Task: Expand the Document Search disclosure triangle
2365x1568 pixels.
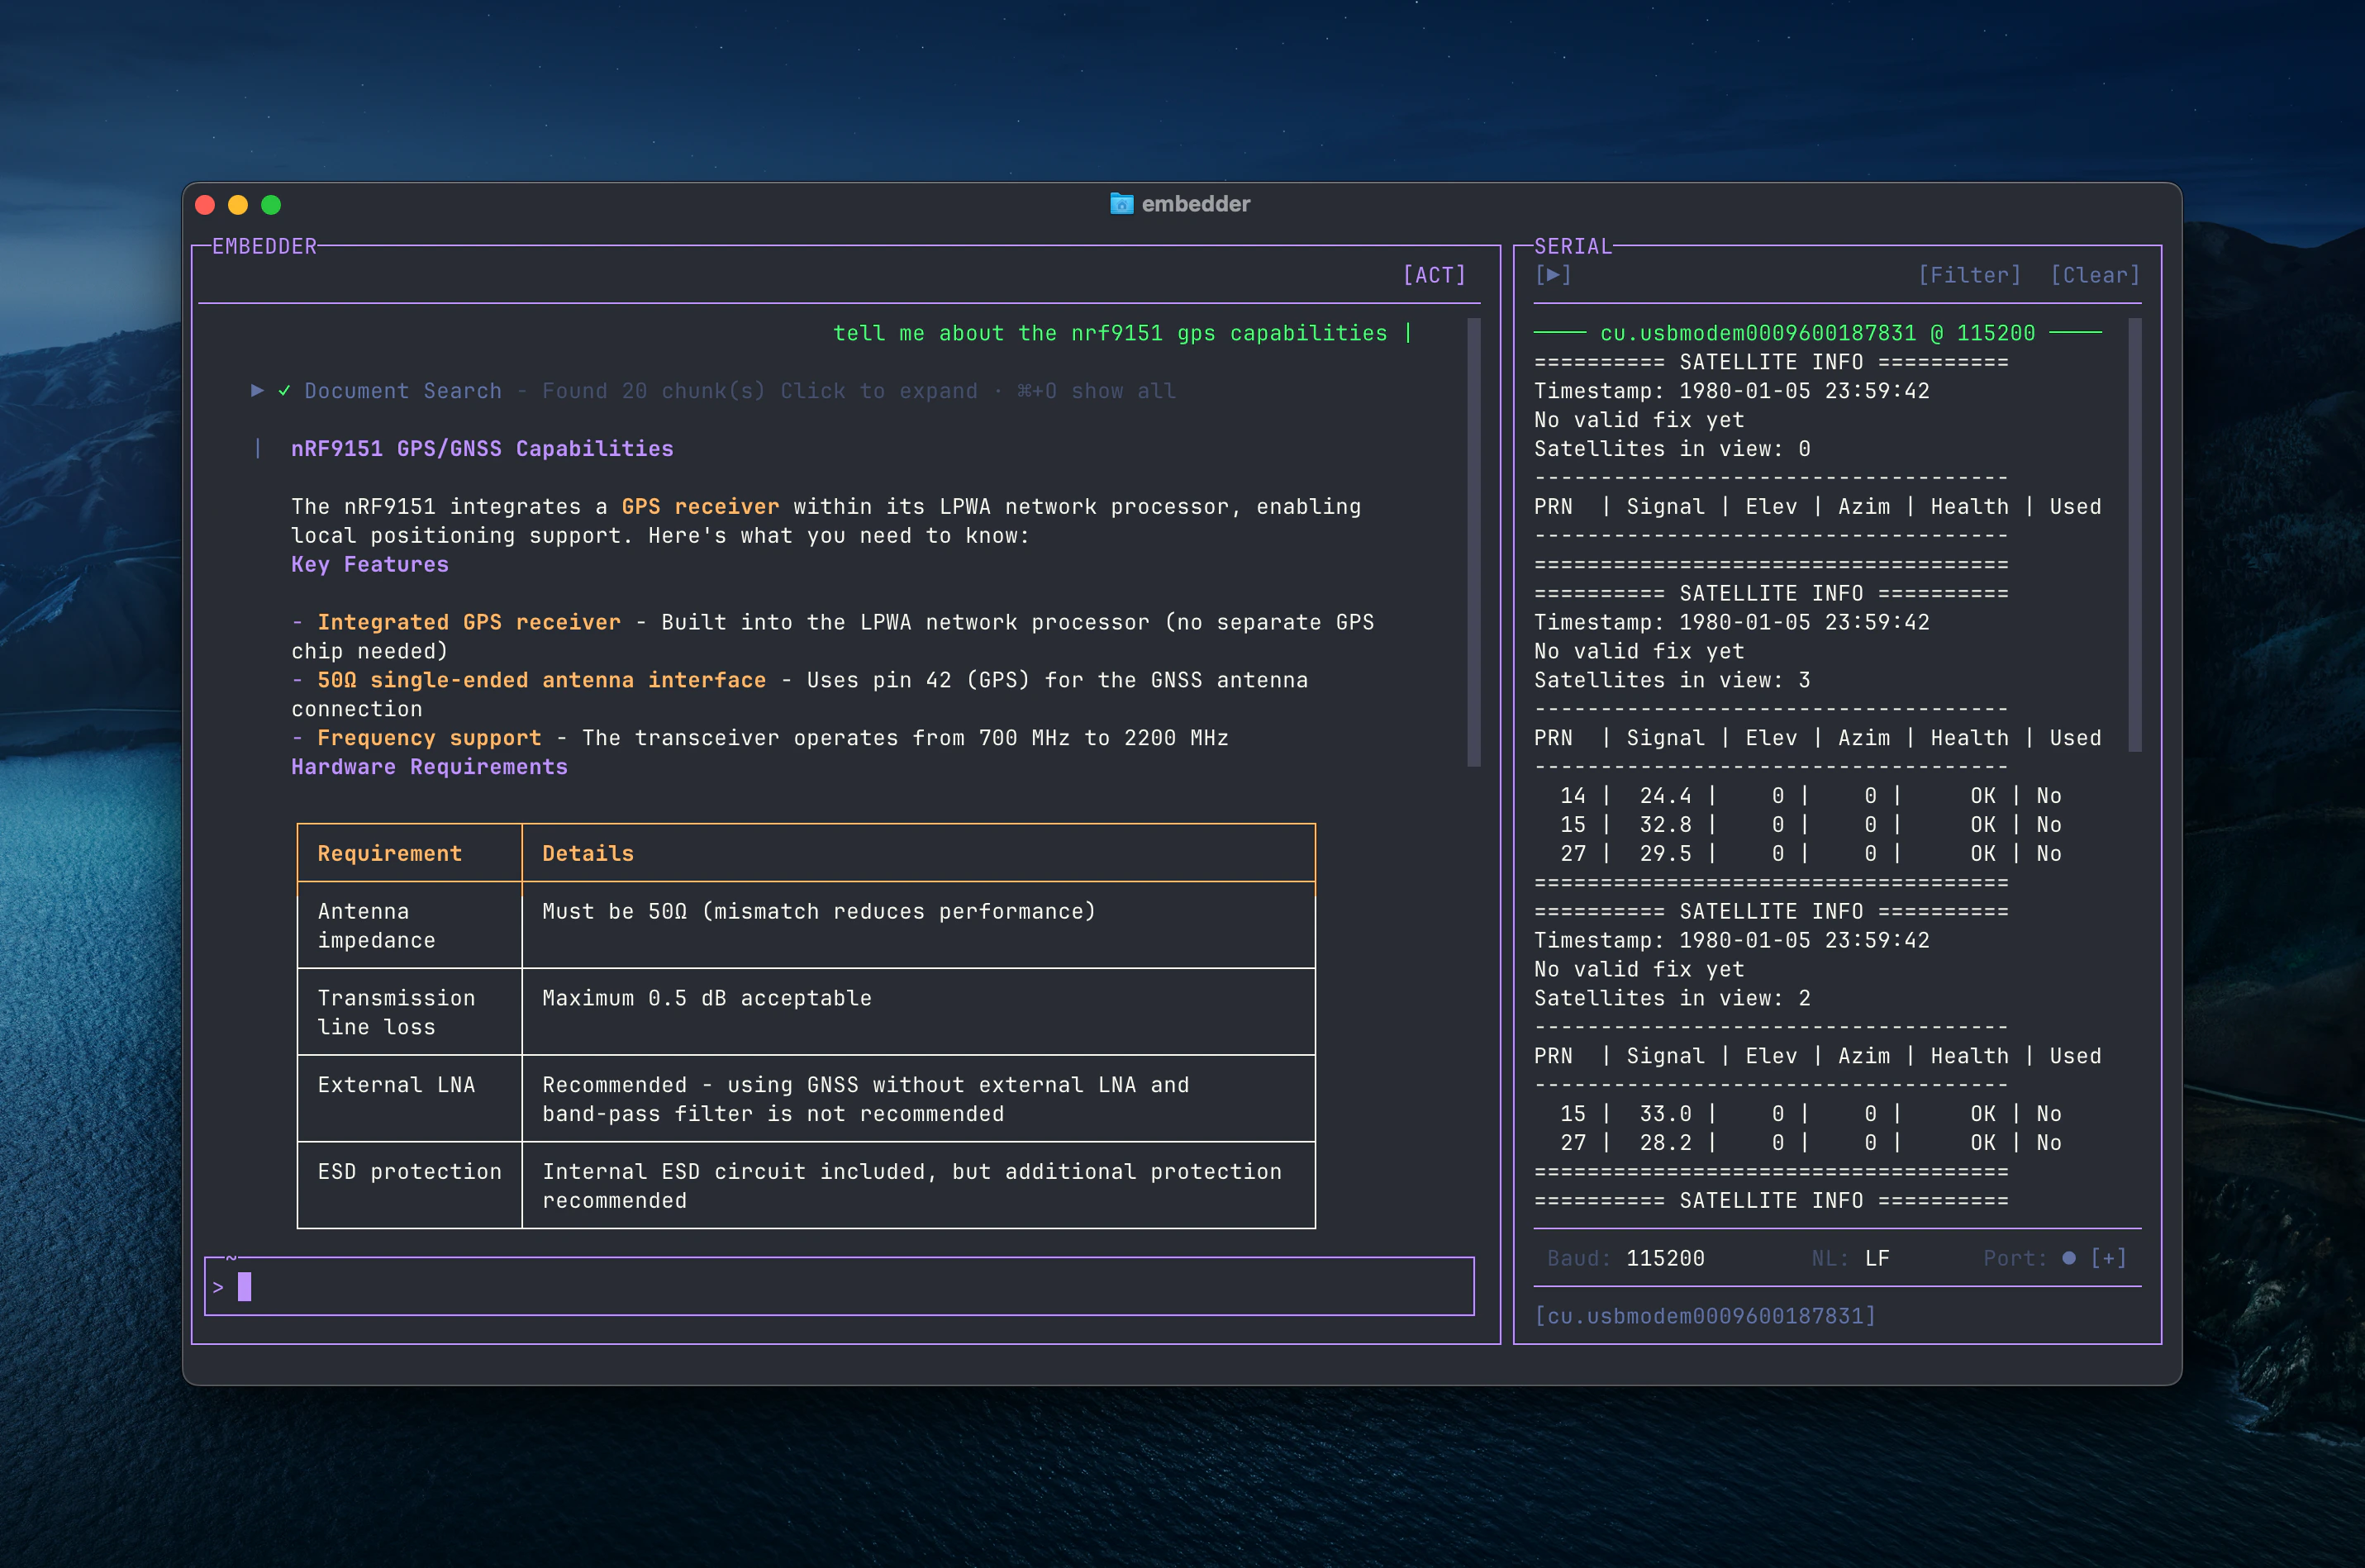Action: click(257, 391)
